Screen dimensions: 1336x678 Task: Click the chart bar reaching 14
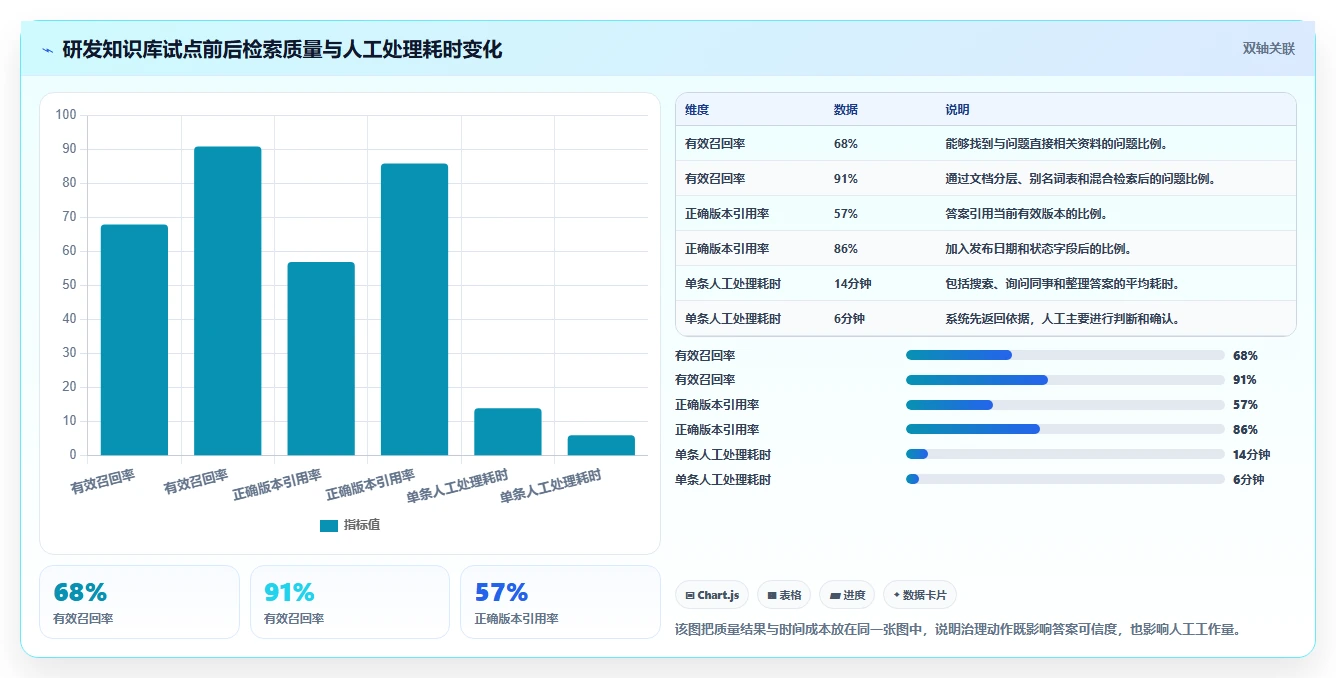508,432
